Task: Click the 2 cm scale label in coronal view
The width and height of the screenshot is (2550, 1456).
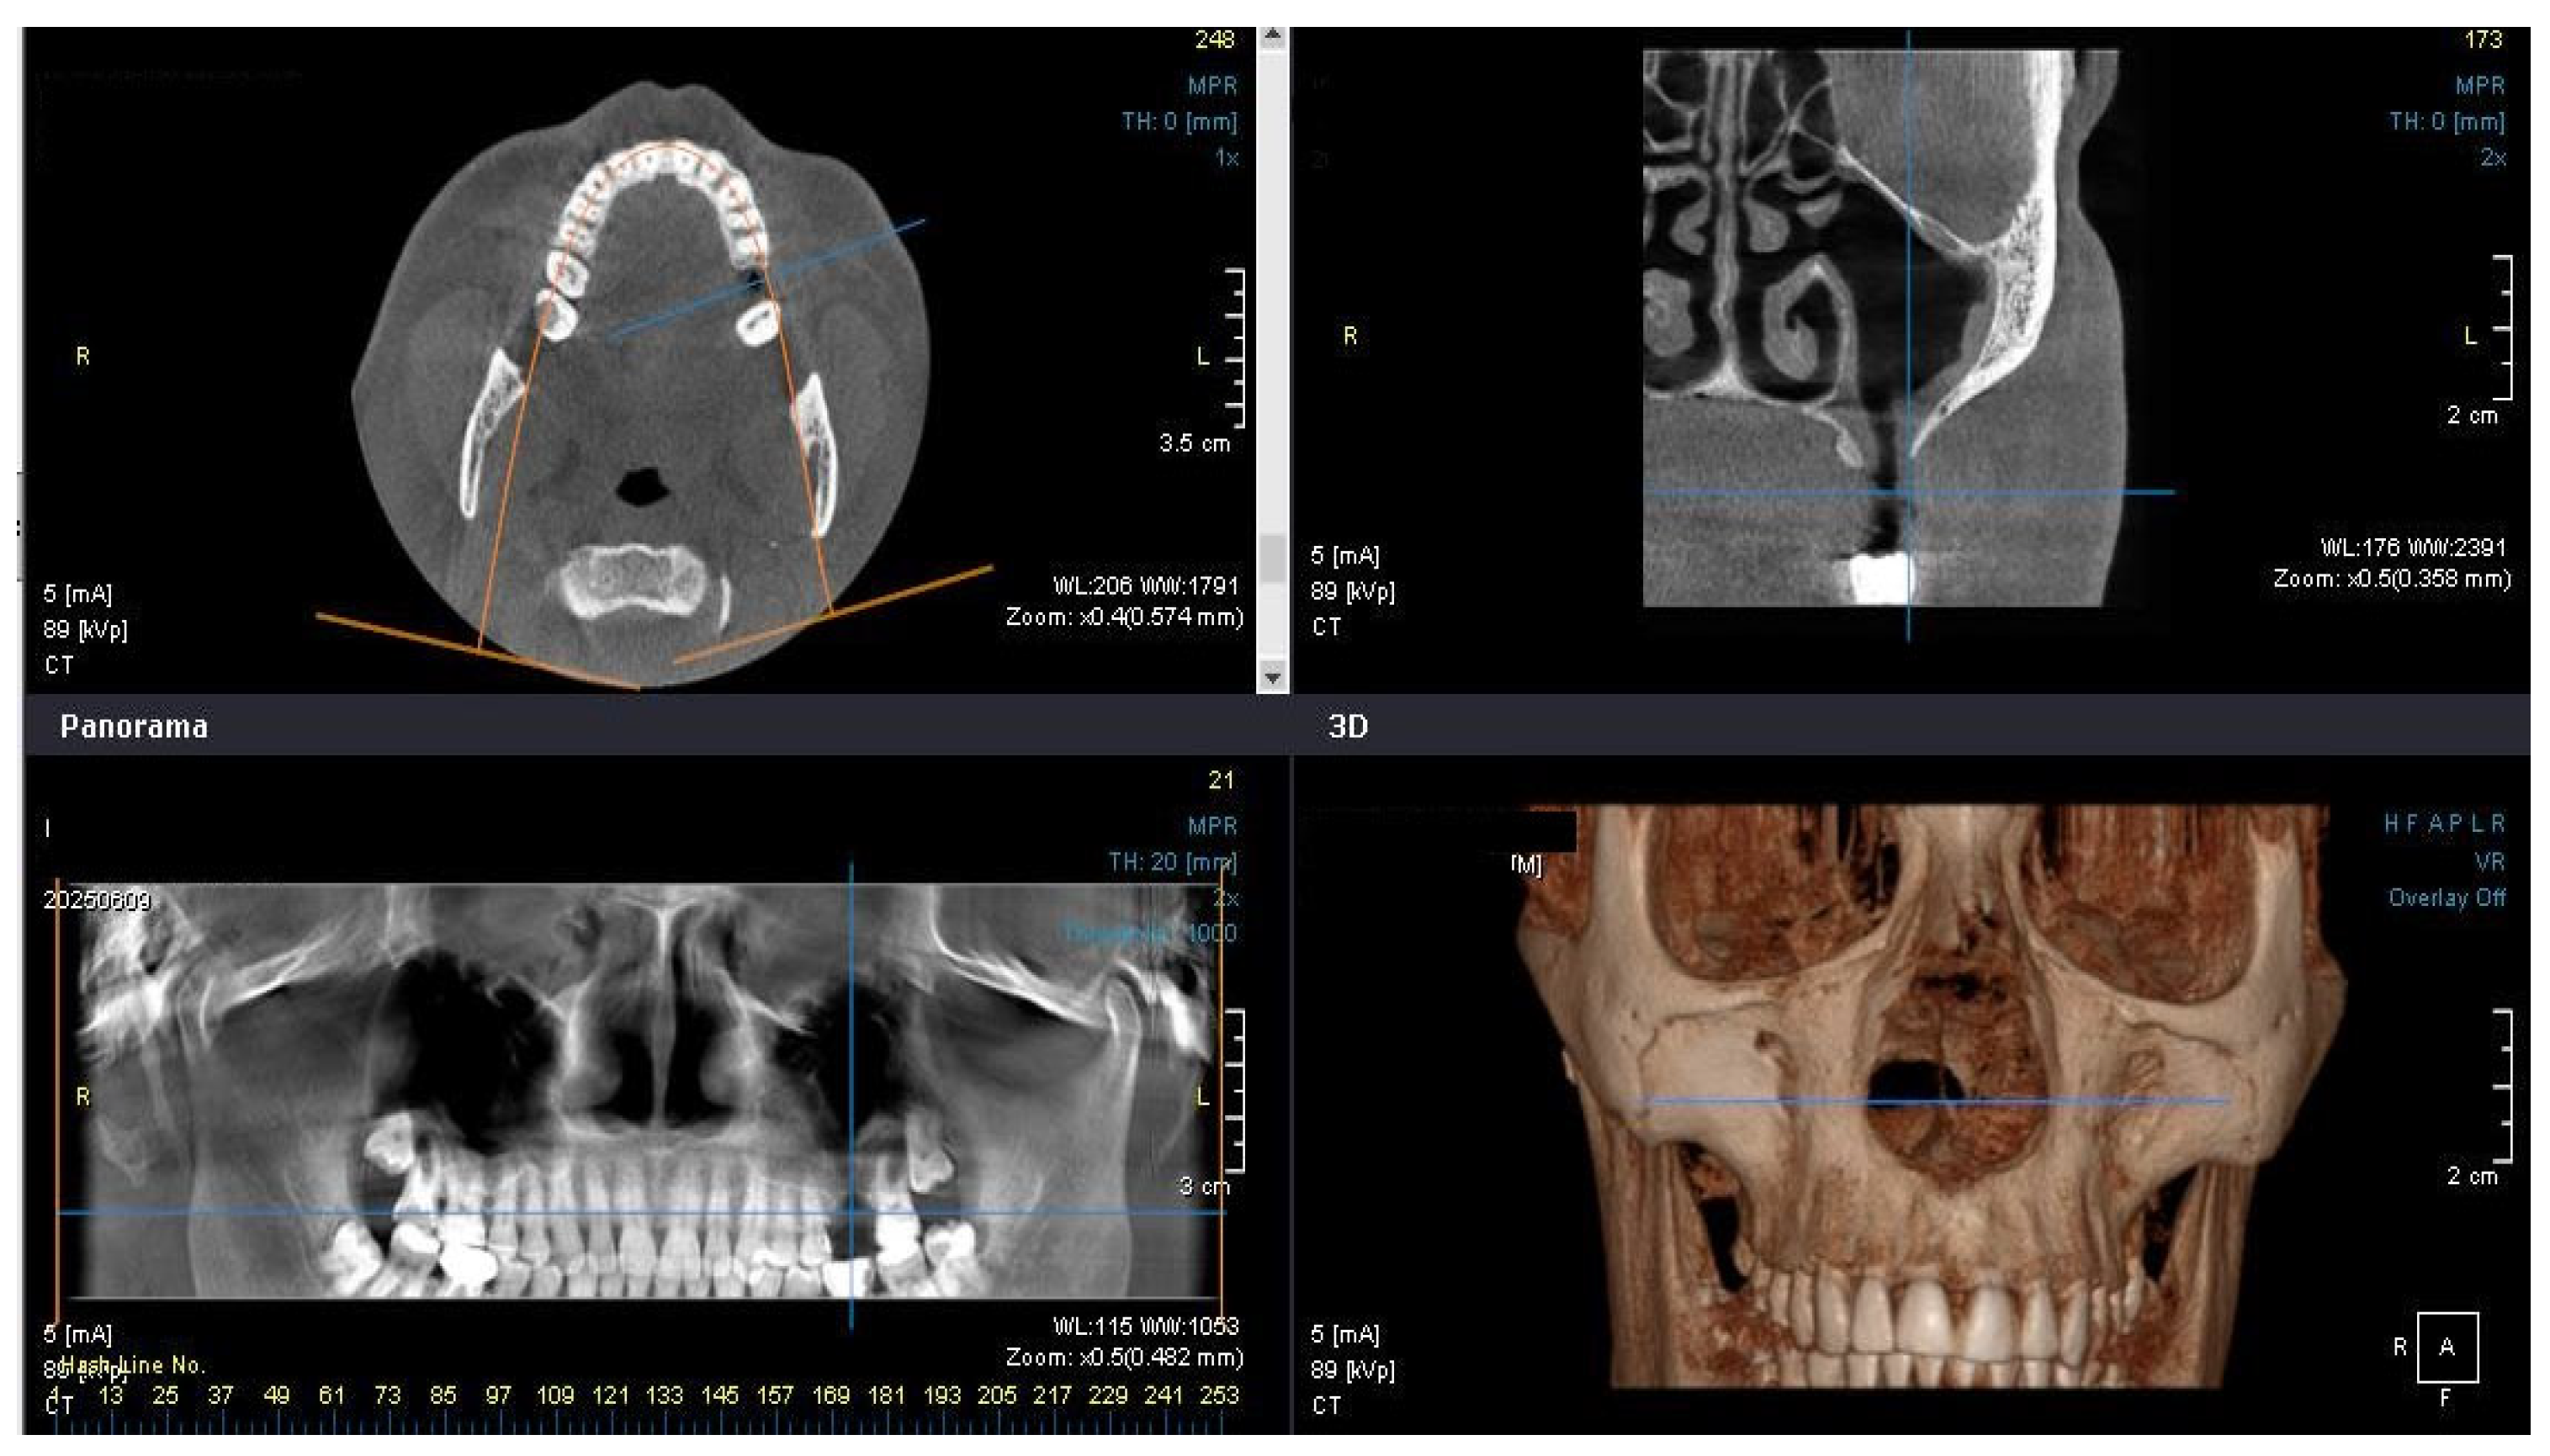Action: click(2472, 415)
